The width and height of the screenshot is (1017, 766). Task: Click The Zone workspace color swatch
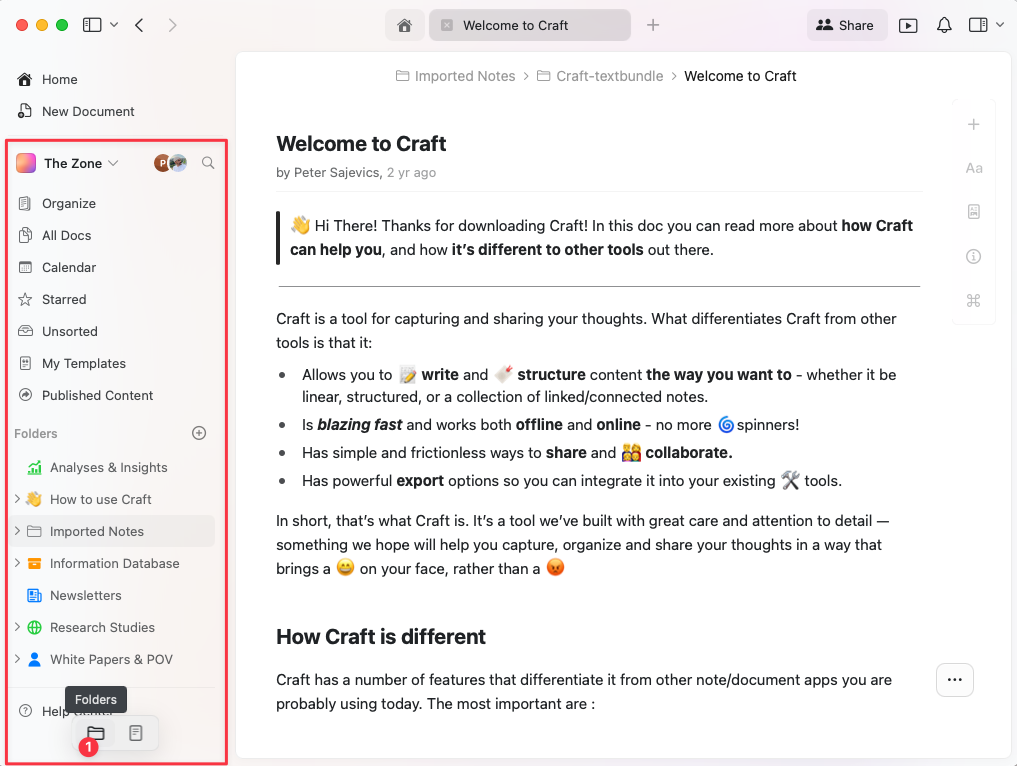[25, 162]
